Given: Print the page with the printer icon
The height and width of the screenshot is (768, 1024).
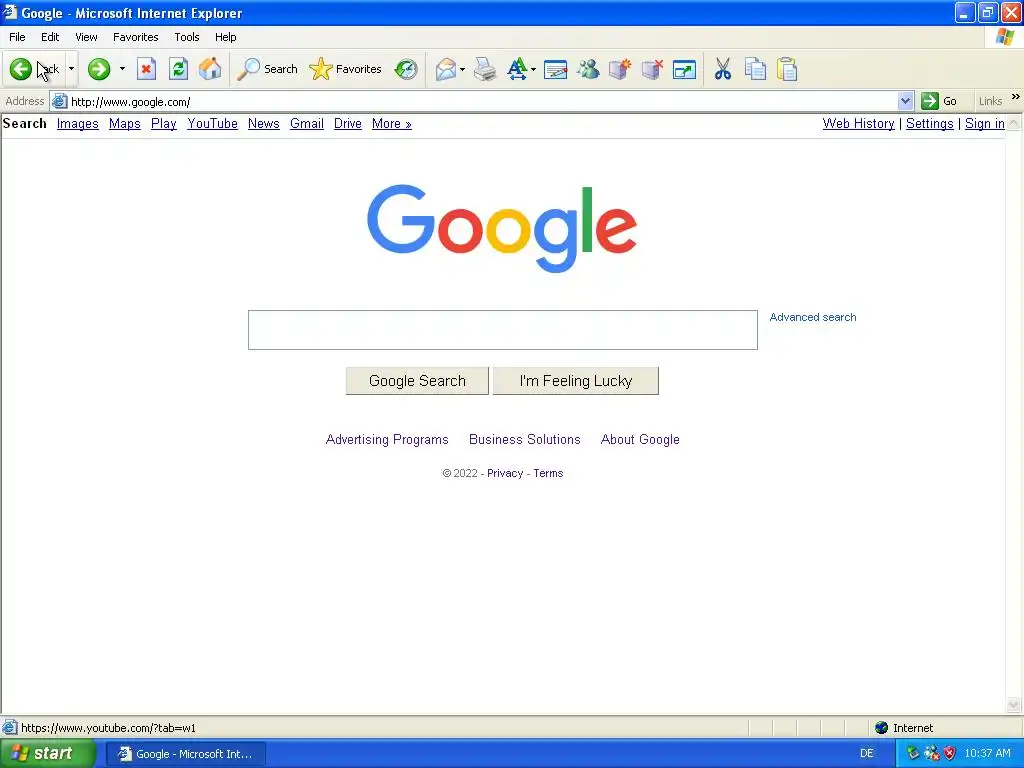Looking at the screenshot, I should (x=485, y=69).
